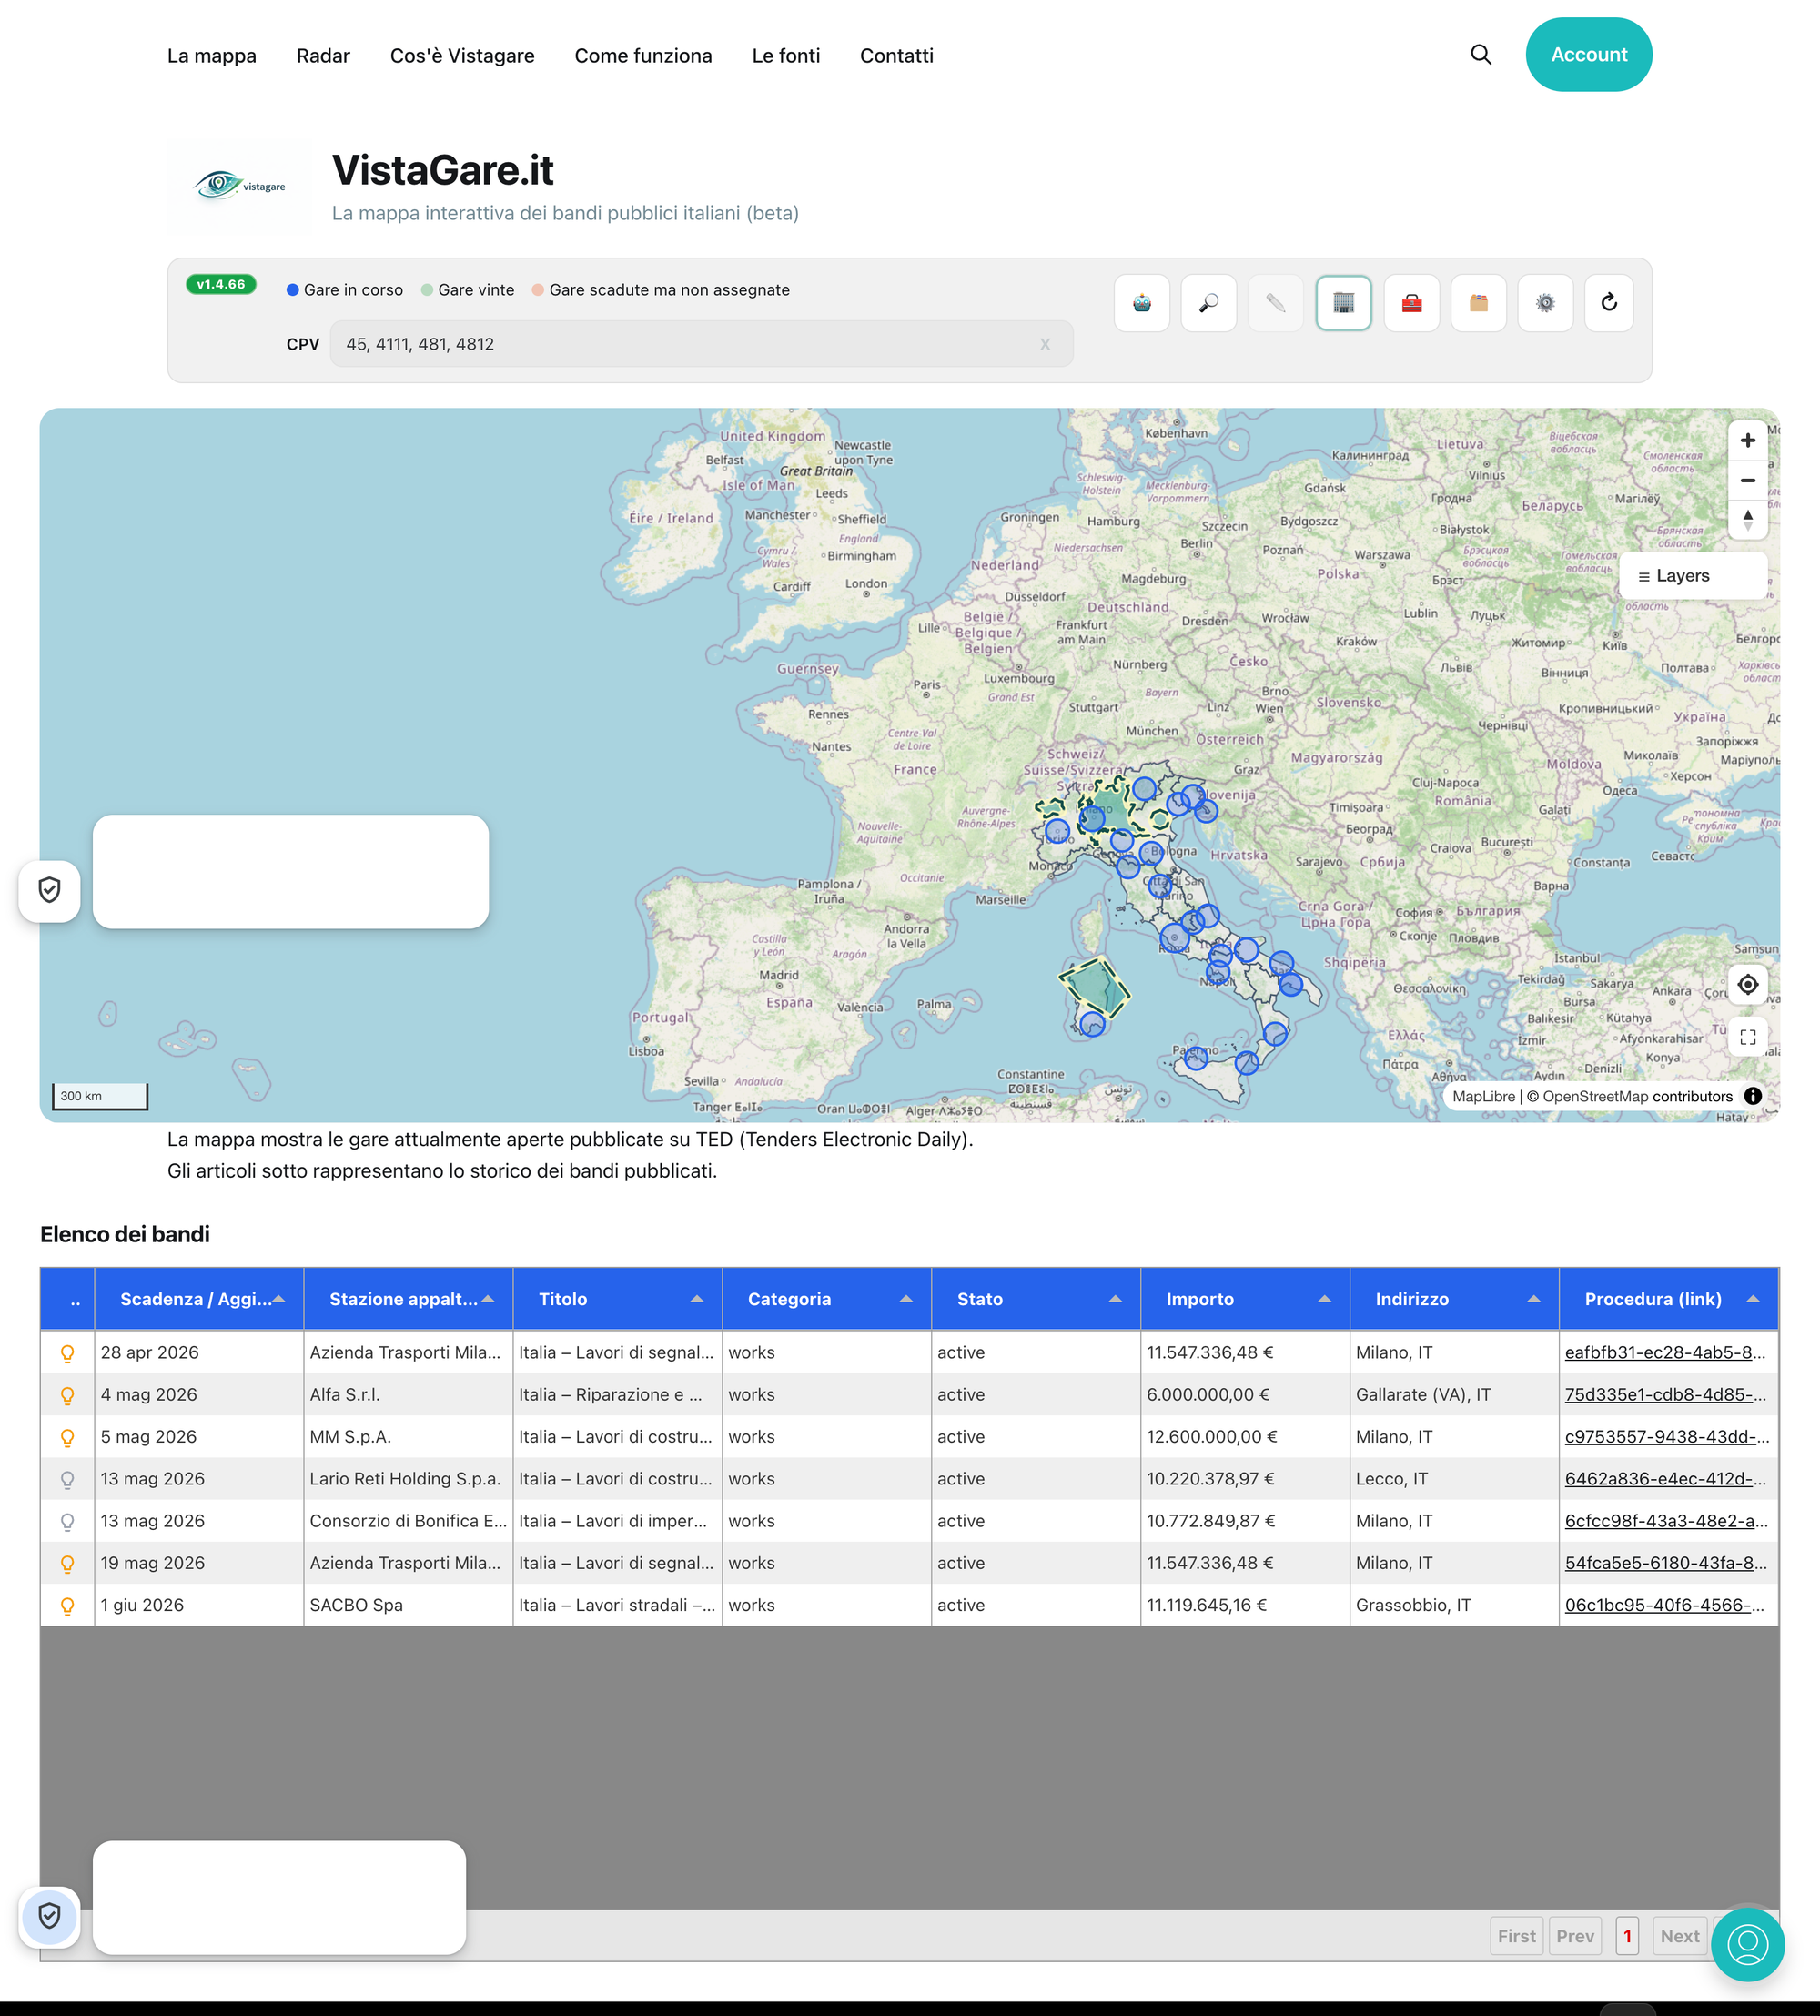Toggle the lightbulb on 28 apr 2026 row
Image resolution: width=1820 pixels, height=2016 pixels.
coord(67,1353)
